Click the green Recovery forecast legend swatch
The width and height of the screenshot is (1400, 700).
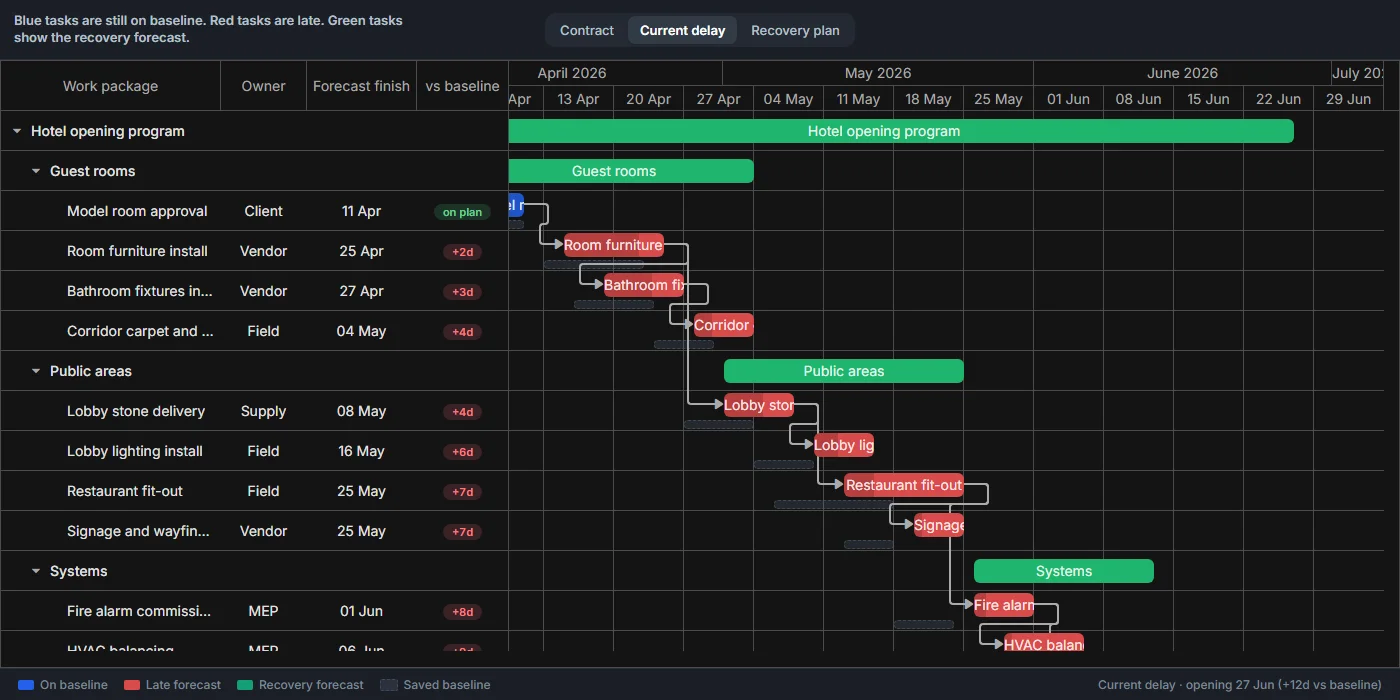coord(245,685)
